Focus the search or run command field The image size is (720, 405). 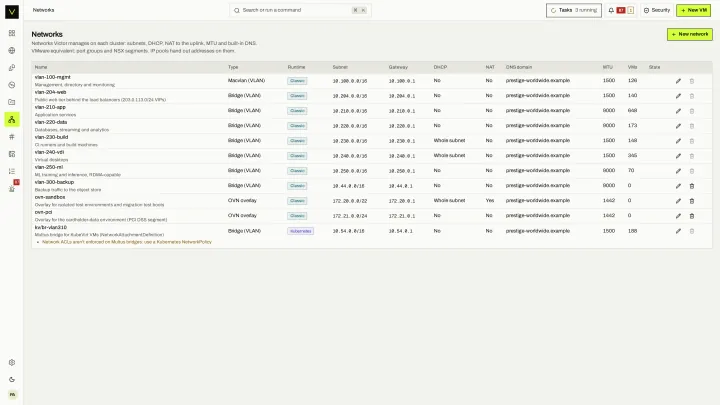[x=300, y=10]
